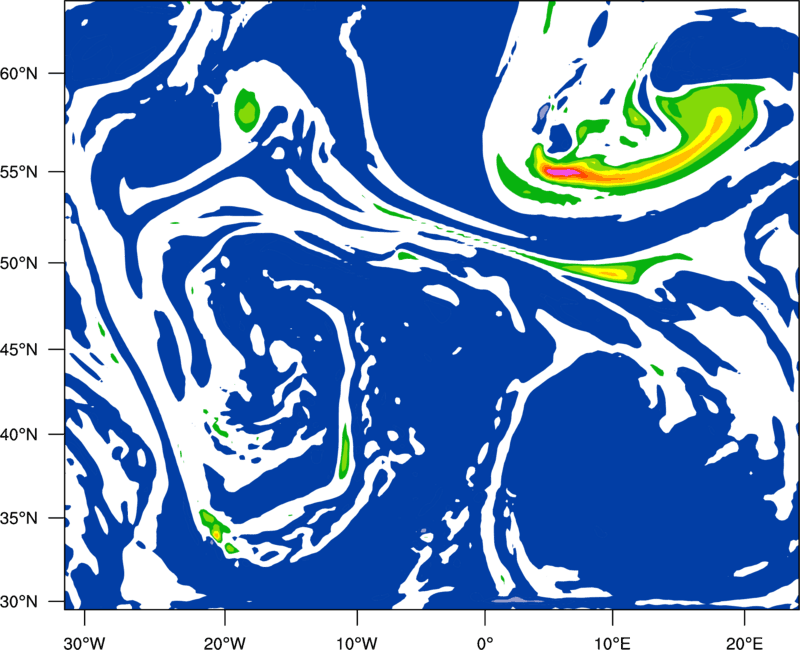Click the 35°N latitude label

[x=19, y=518]
